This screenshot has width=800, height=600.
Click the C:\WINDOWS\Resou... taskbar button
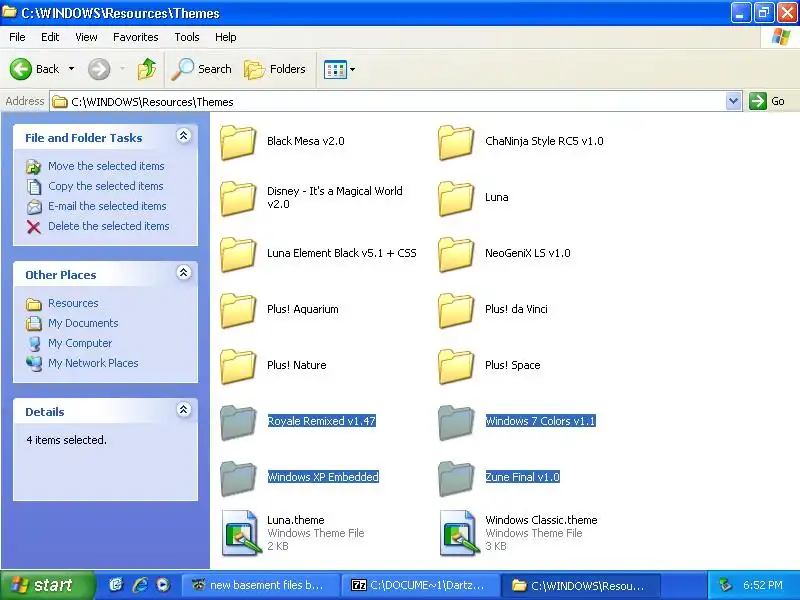(x=581, y=585)
